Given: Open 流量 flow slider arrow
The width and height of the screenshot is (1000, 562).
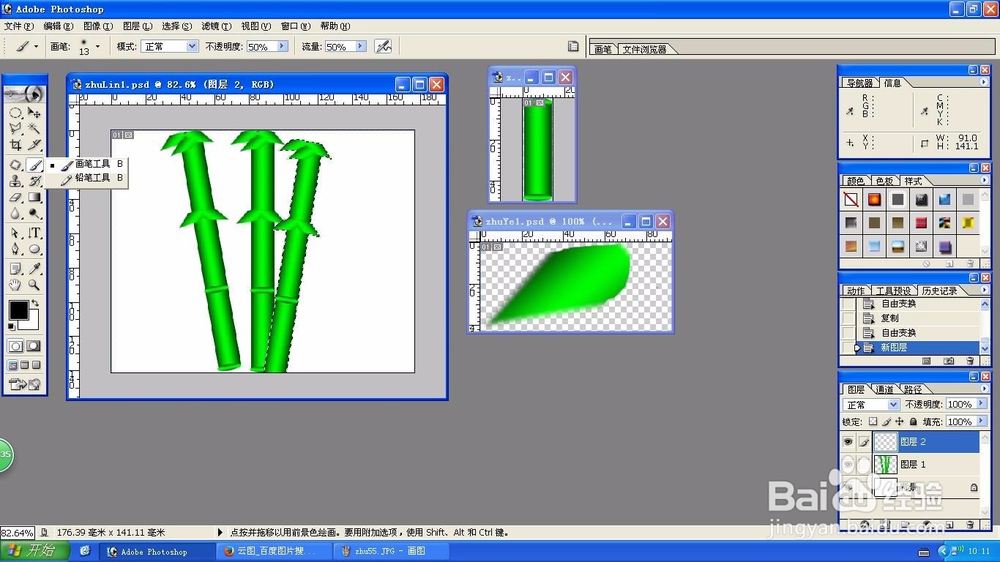Looking at the screenshot, I should [x=360, y=47].
